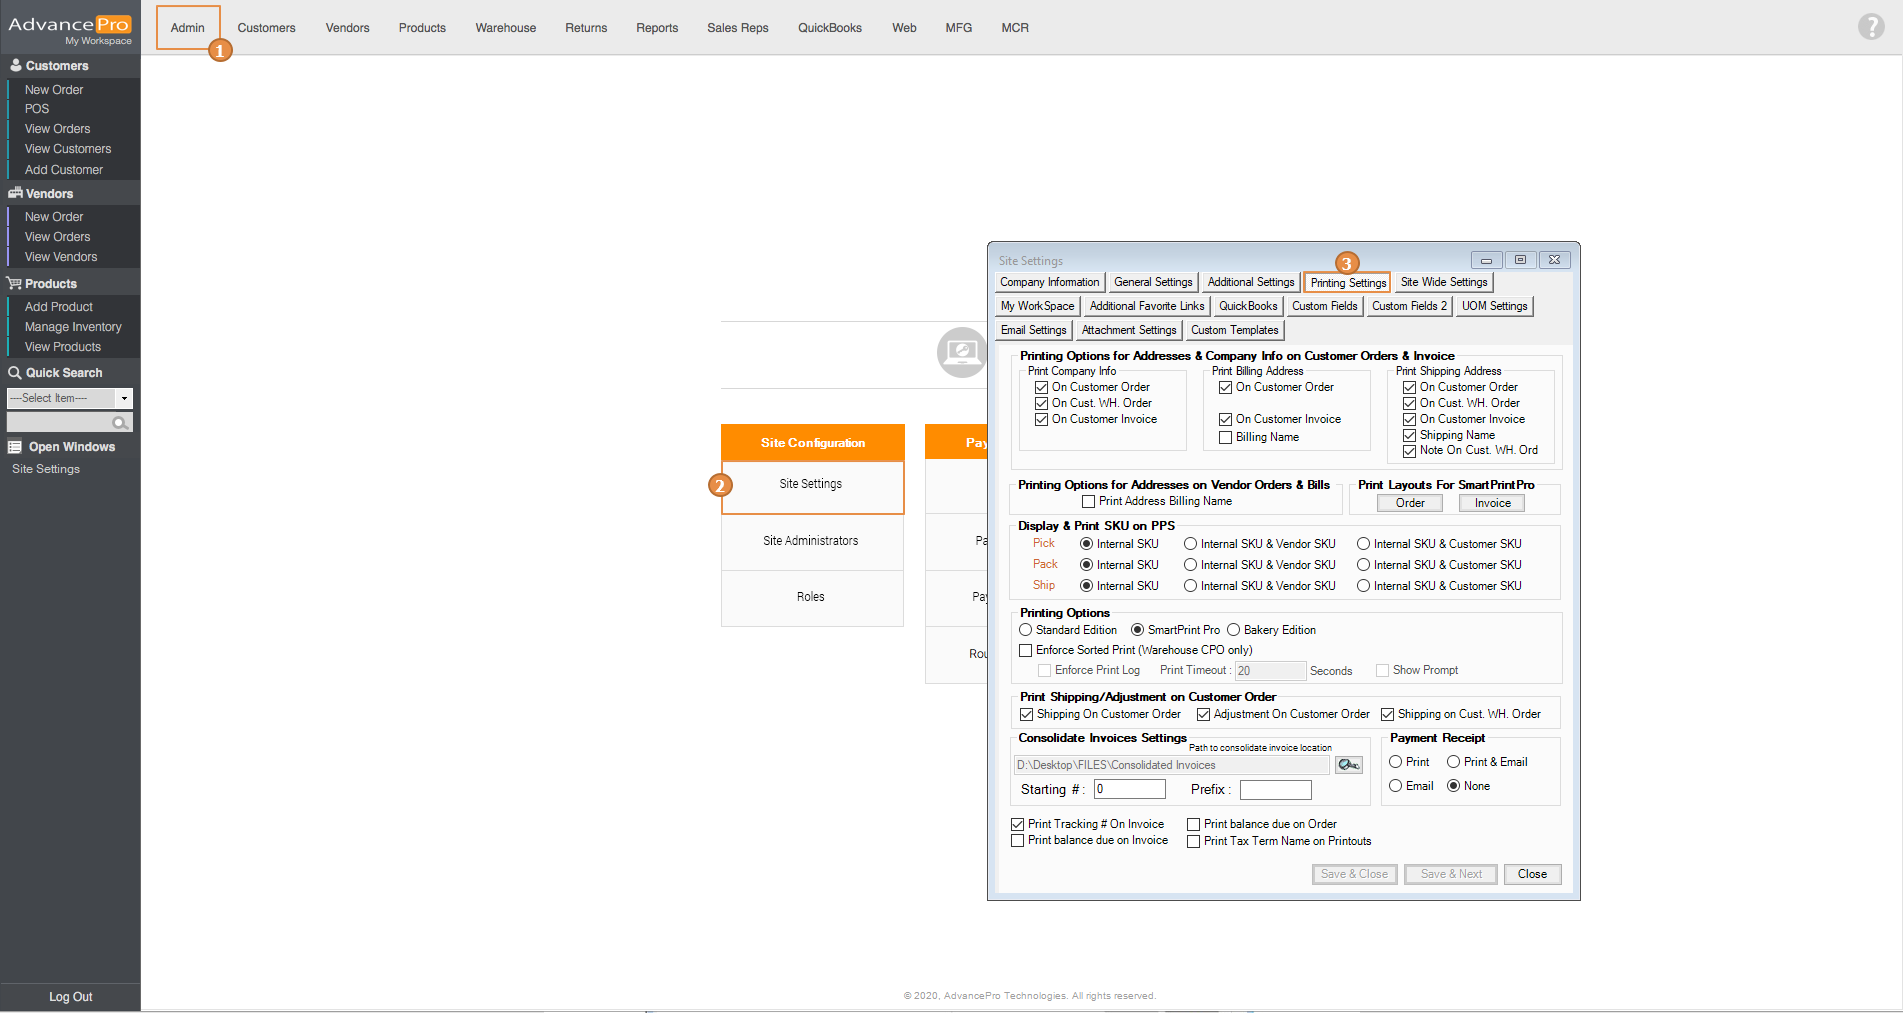Switch to the Site Wide Settings tab
Viewport: 1903px width, 1013px height.
[1443, 282]
